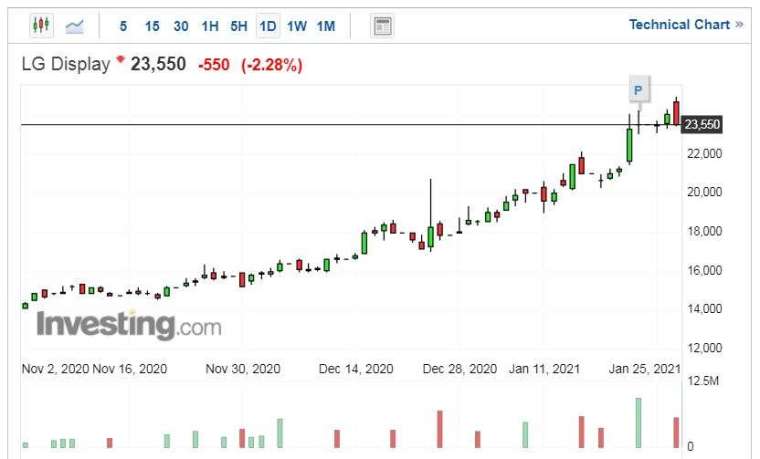
Task: Click the 20,000 price axis label
Action: pos(704,192)
